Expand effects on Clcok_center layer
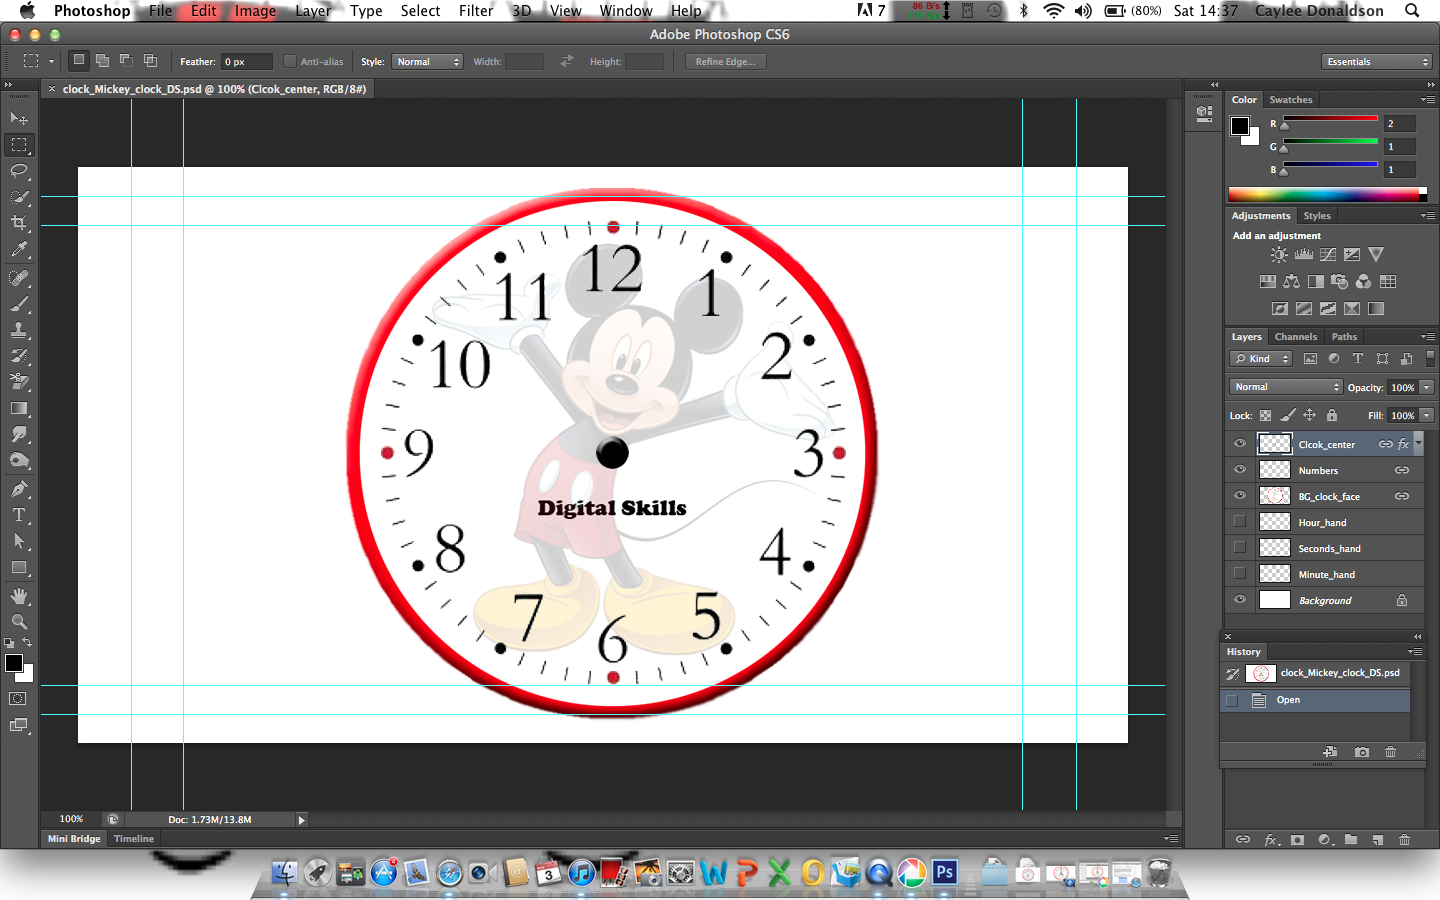 click(x=1418, y=444)
